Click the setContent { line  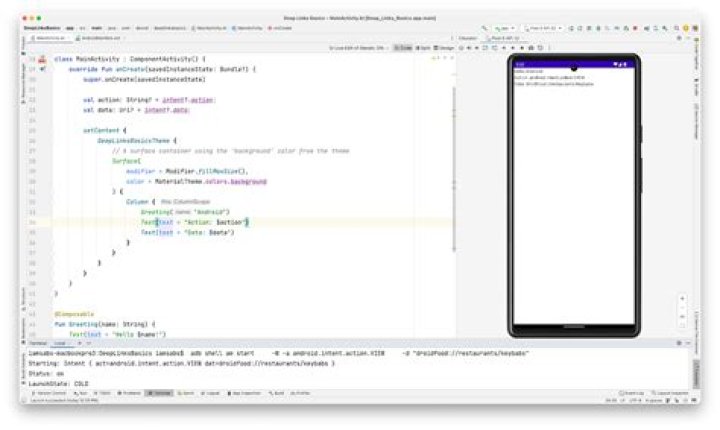click(105, 131)
